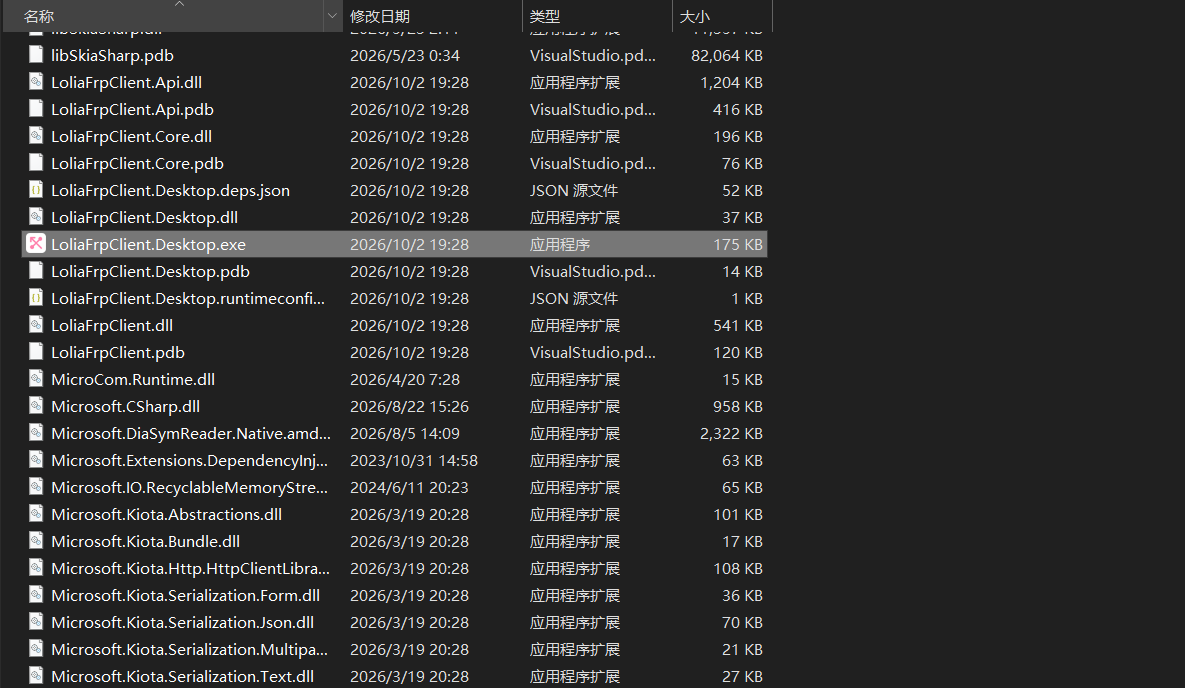Click the Microsoft.Kiota.Serialization.Text.dll file icon
This screenshot has width=1185, height=688.
[36, 676]
